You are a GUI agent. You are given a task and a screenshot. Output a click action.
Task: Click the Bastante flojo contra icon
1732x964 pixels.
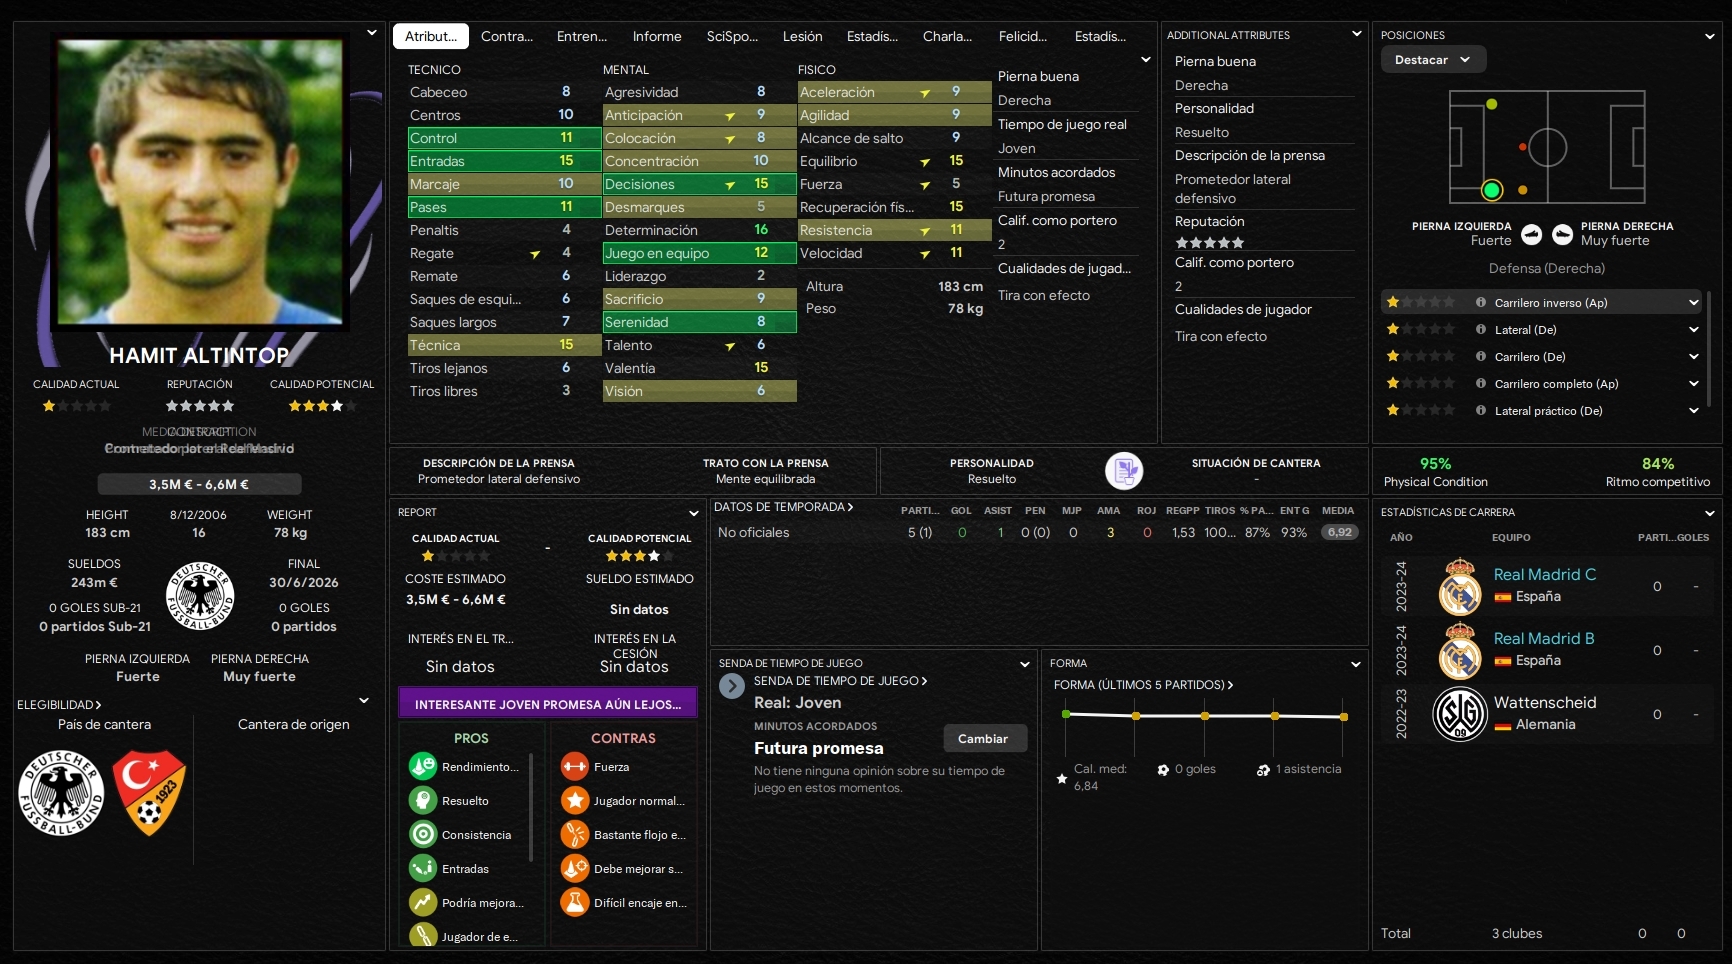coord(575,835)
